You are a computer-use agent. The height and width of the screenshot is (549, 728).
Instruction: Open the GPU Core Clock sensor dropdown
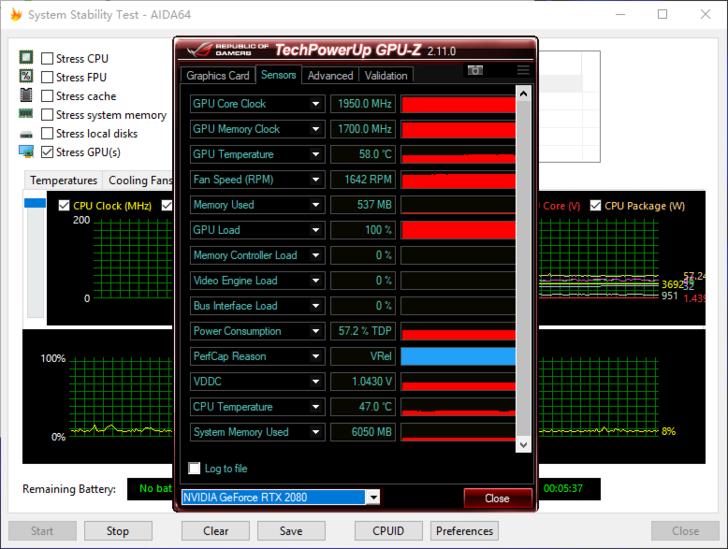coord(316,104)
